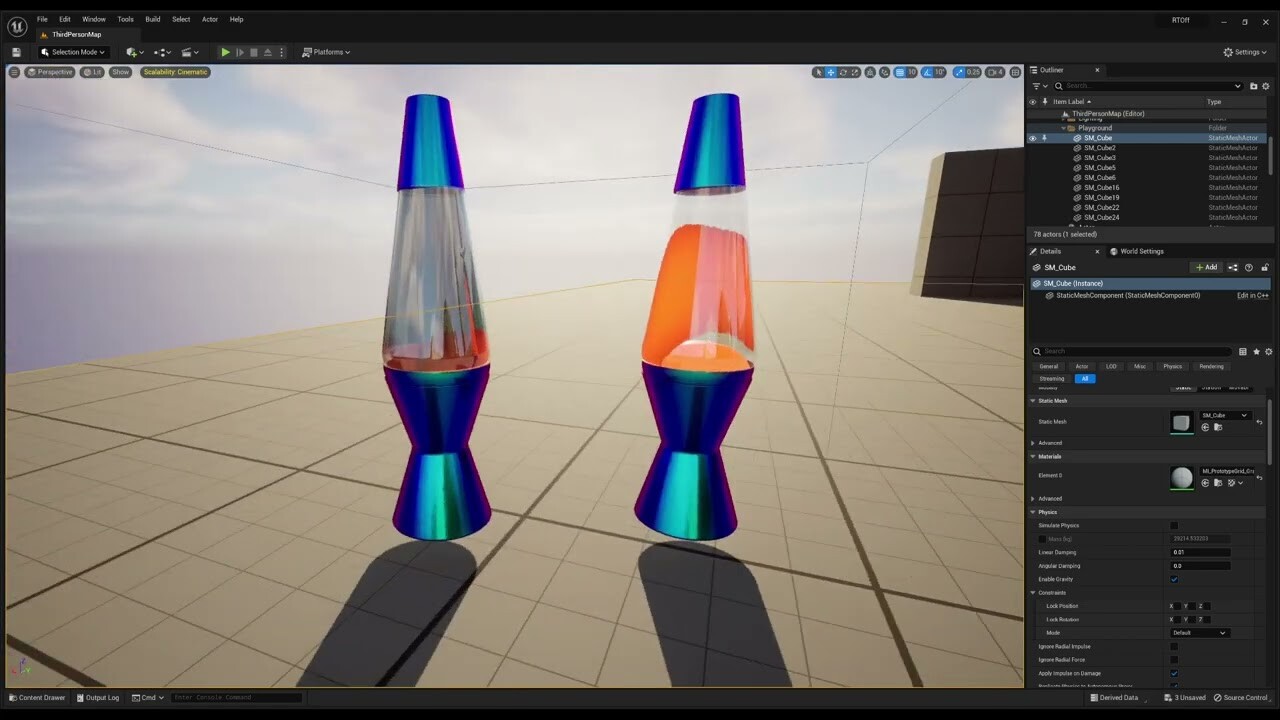The image size is (1280, 720).
Task: Open the Quickly Add Actors menu
Action: click(x=132, y=52)
